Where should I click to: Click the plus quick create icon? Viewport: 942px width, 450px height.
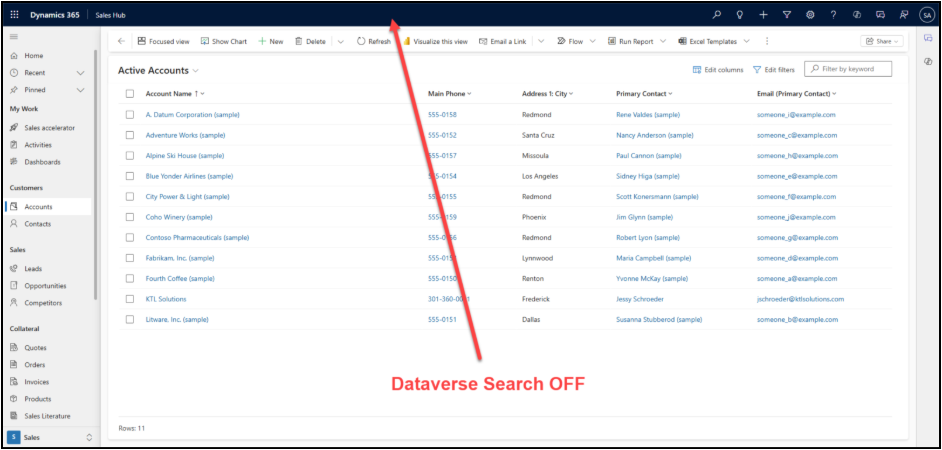[x=763, y=14]
